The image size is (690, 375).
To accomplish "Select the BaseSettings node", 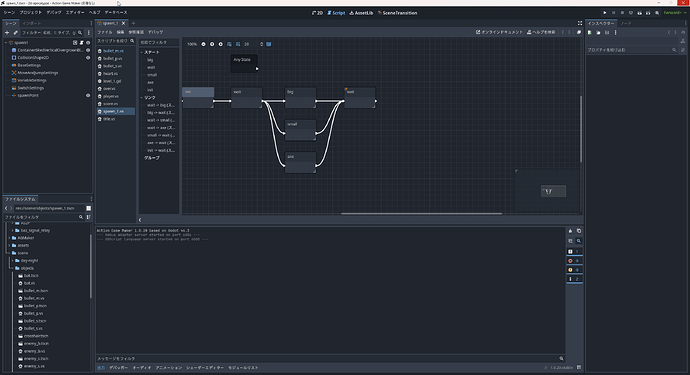I will tap(29, 65).
